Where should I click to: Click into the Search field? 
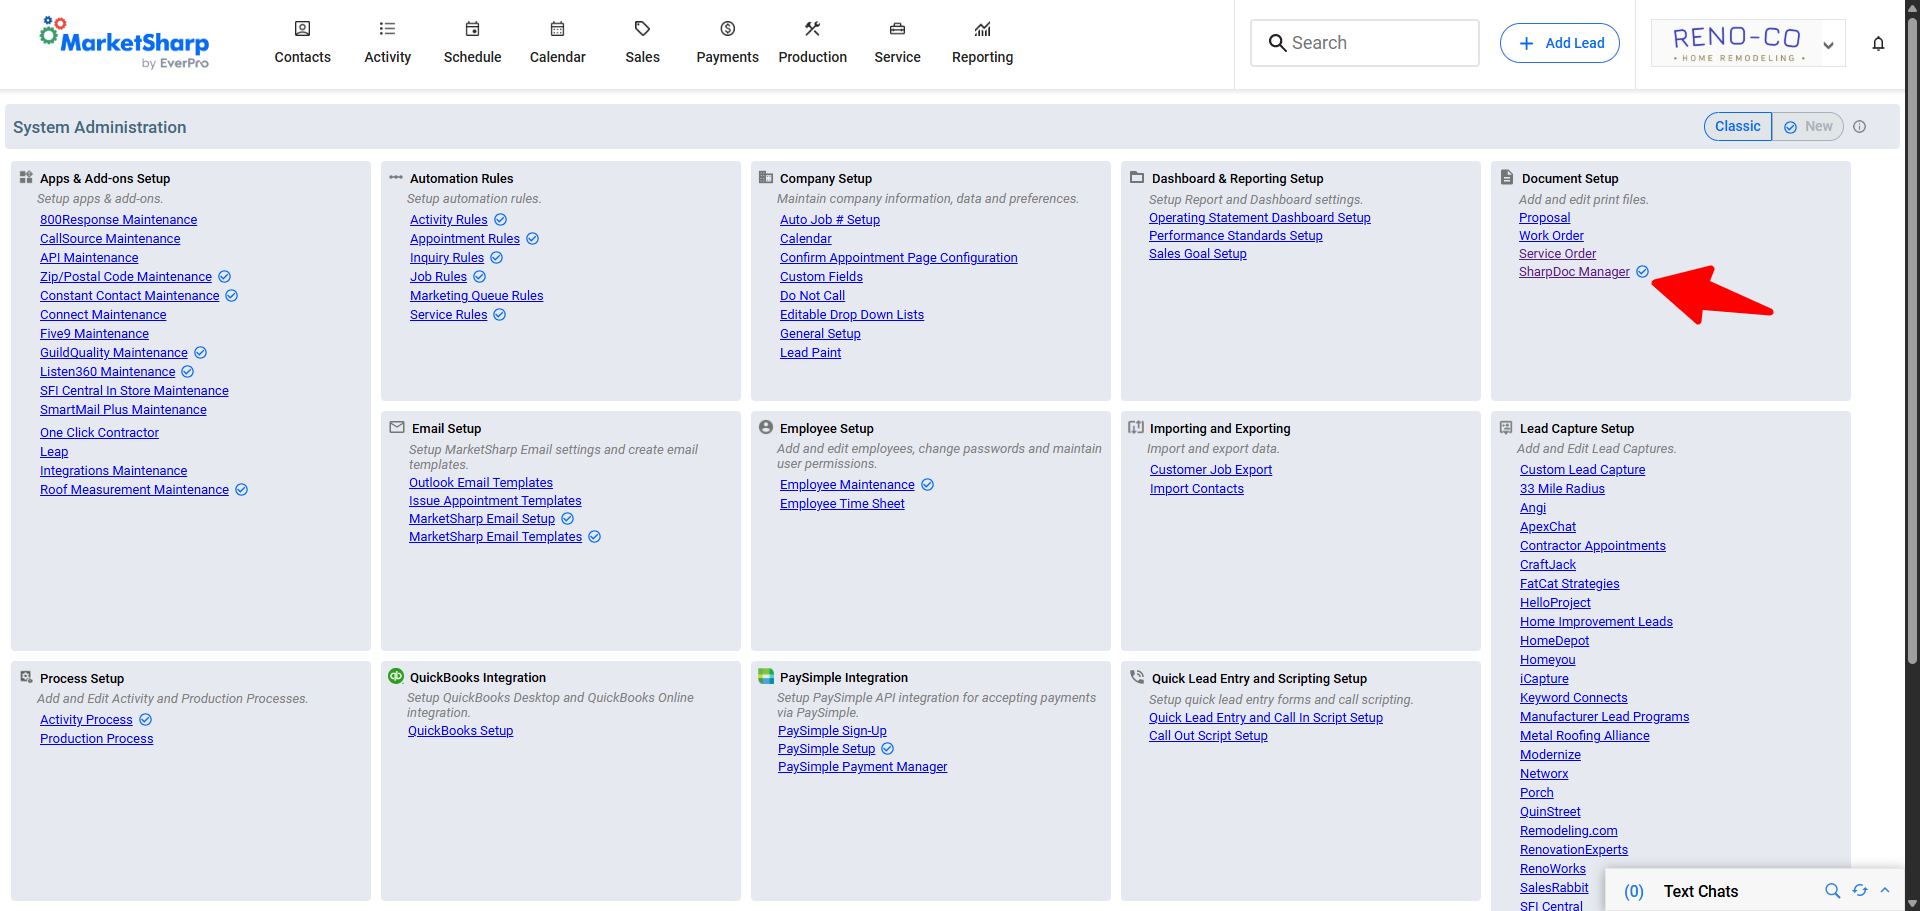click(1364, 43)
